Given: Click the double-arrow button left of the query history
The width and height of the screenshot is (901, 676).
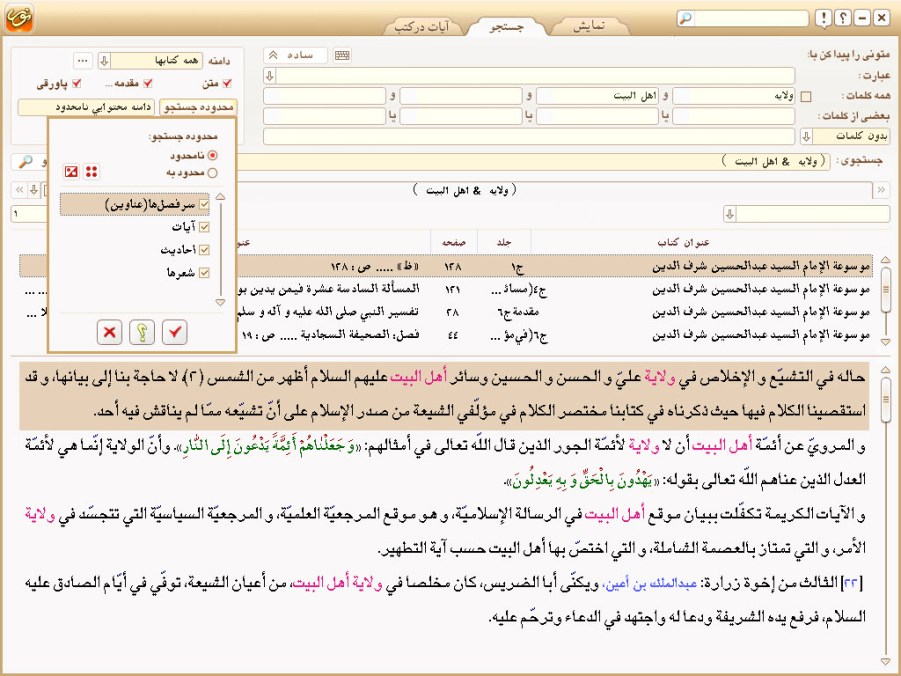Looking at the screenshot, I should (20, 190).
